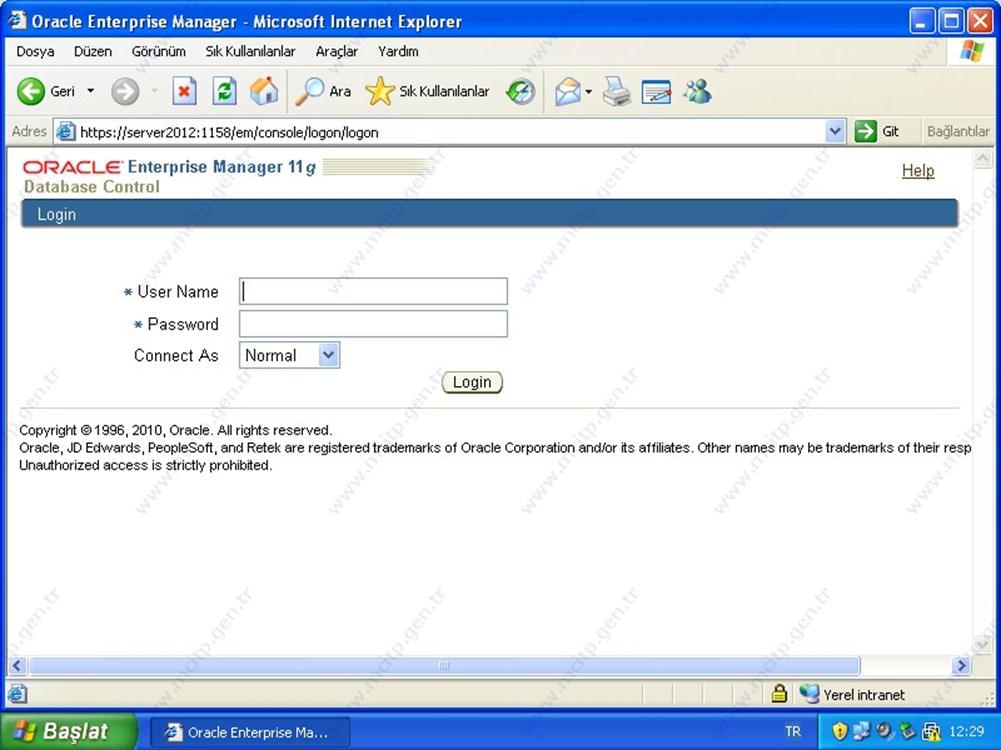The image size is (1001, 750).
Task: Click the 12:29 clock in the tray
Action: pyautogui.click(x=967, y=731)
